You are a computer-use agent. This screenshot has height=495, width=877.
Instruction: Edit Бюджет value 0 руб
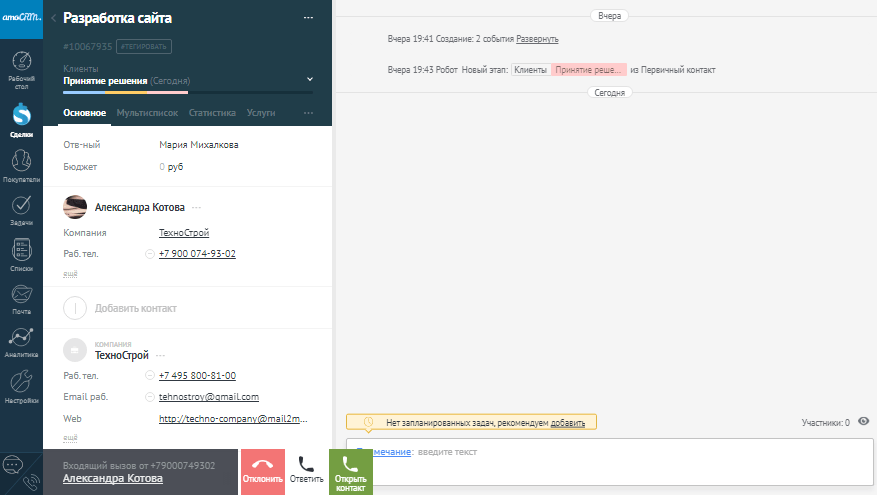pos(171,167)
